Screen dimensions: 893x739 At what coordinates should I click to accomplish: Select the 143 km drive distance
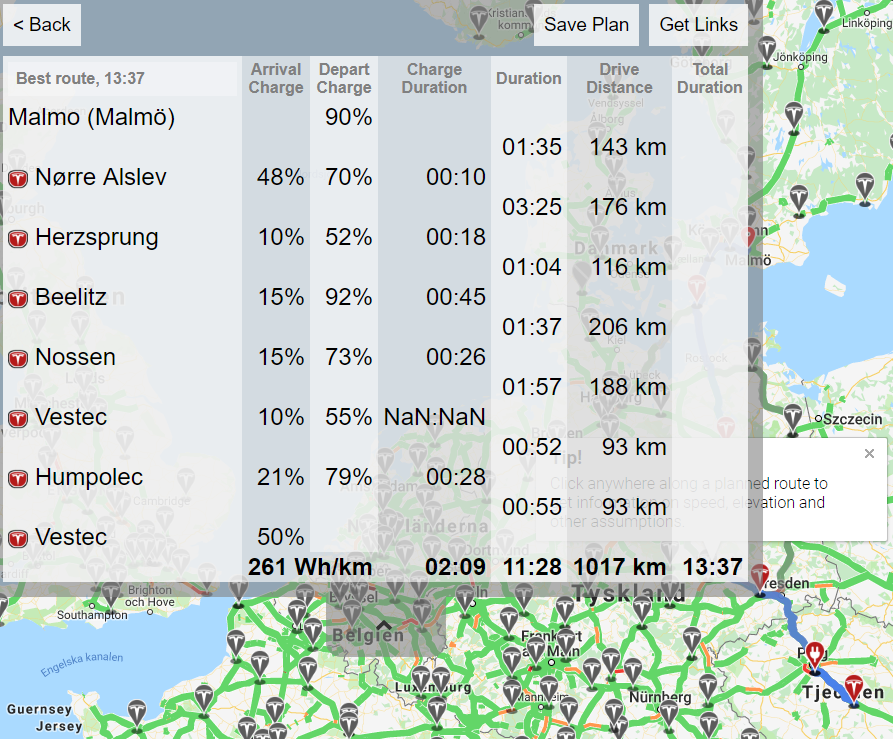(x=628, y=147)
